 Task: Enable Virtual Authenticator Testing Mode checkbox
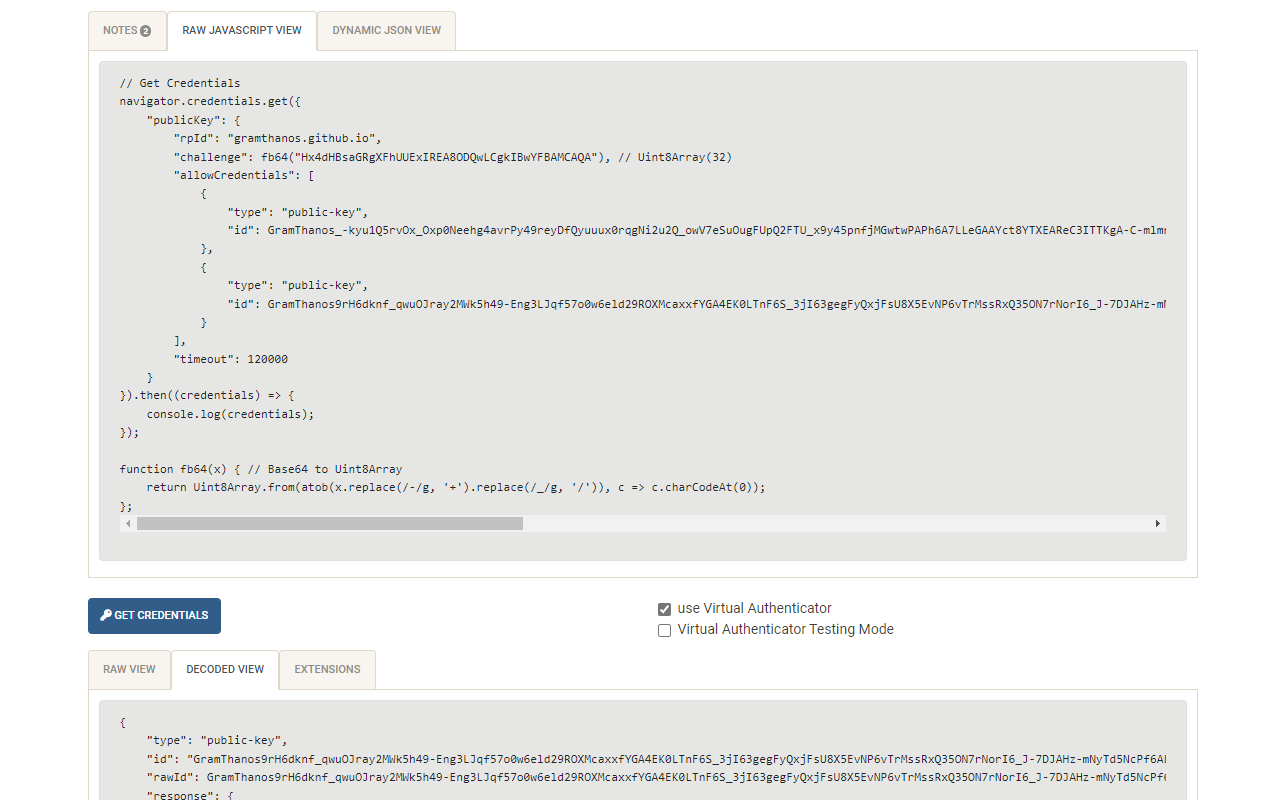(x=664, y=630)
